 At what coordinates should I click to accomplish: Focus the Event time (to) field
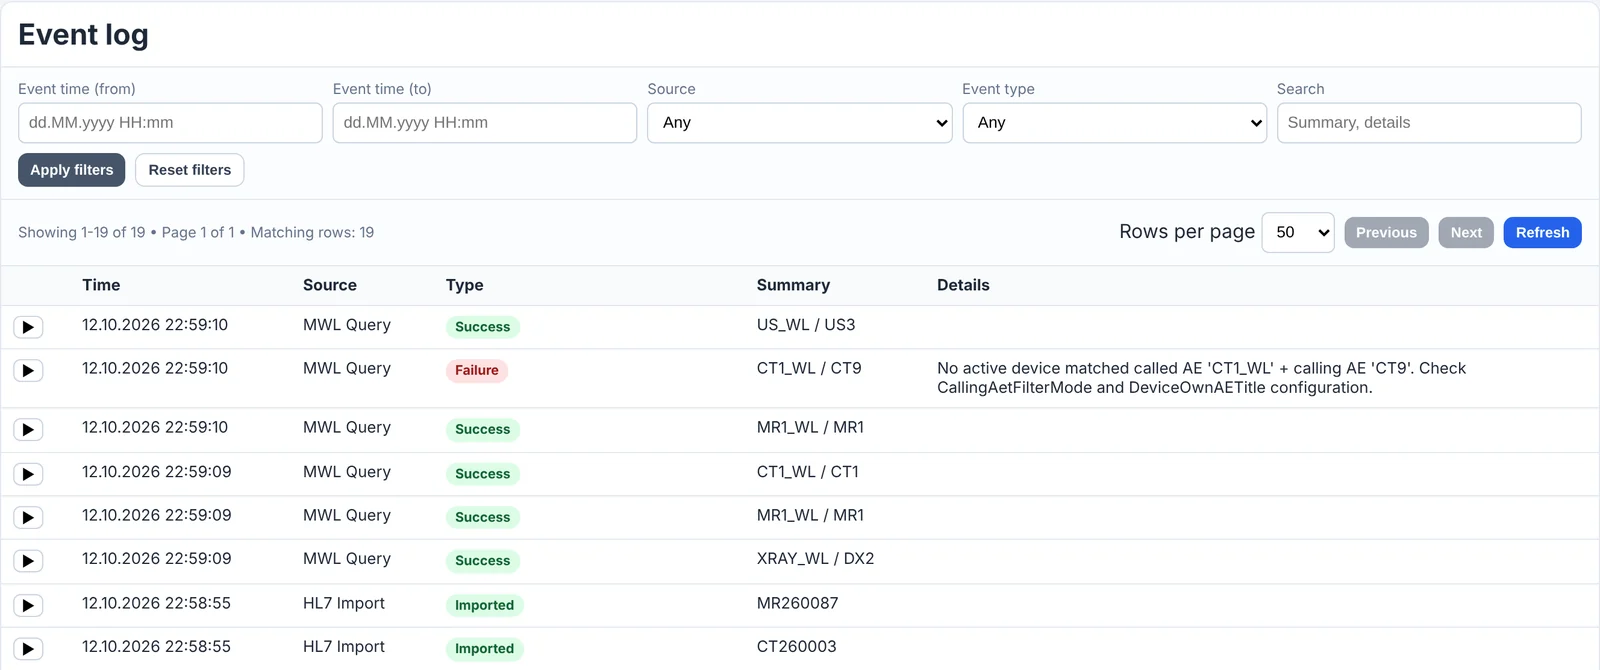click(x=485, y=123)
